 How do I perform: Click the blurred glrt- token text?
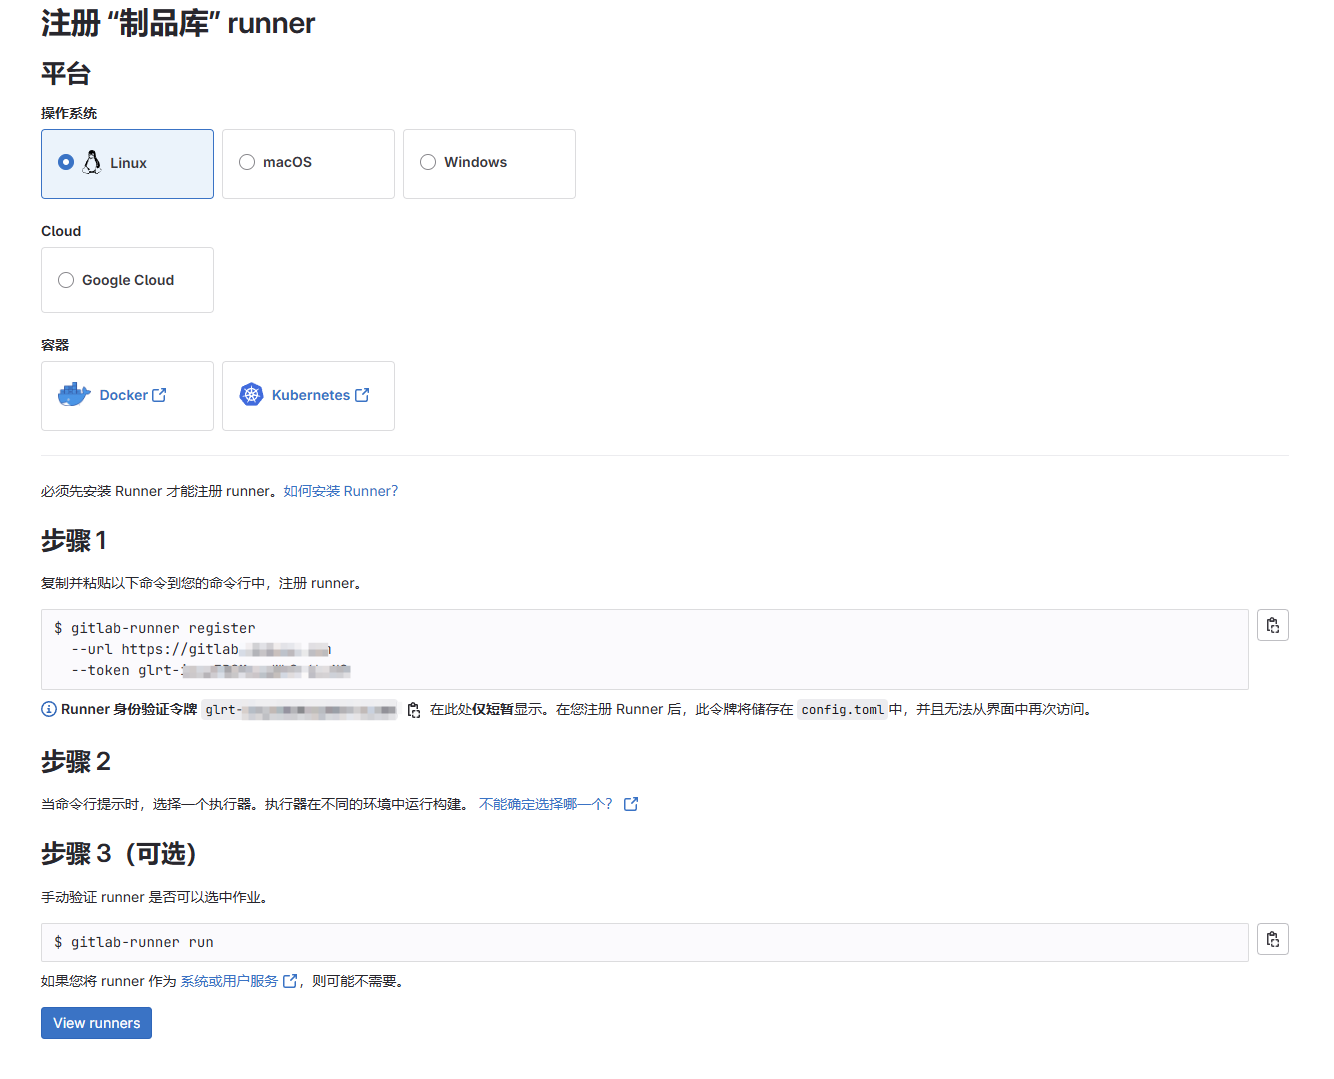pos(300,710)
